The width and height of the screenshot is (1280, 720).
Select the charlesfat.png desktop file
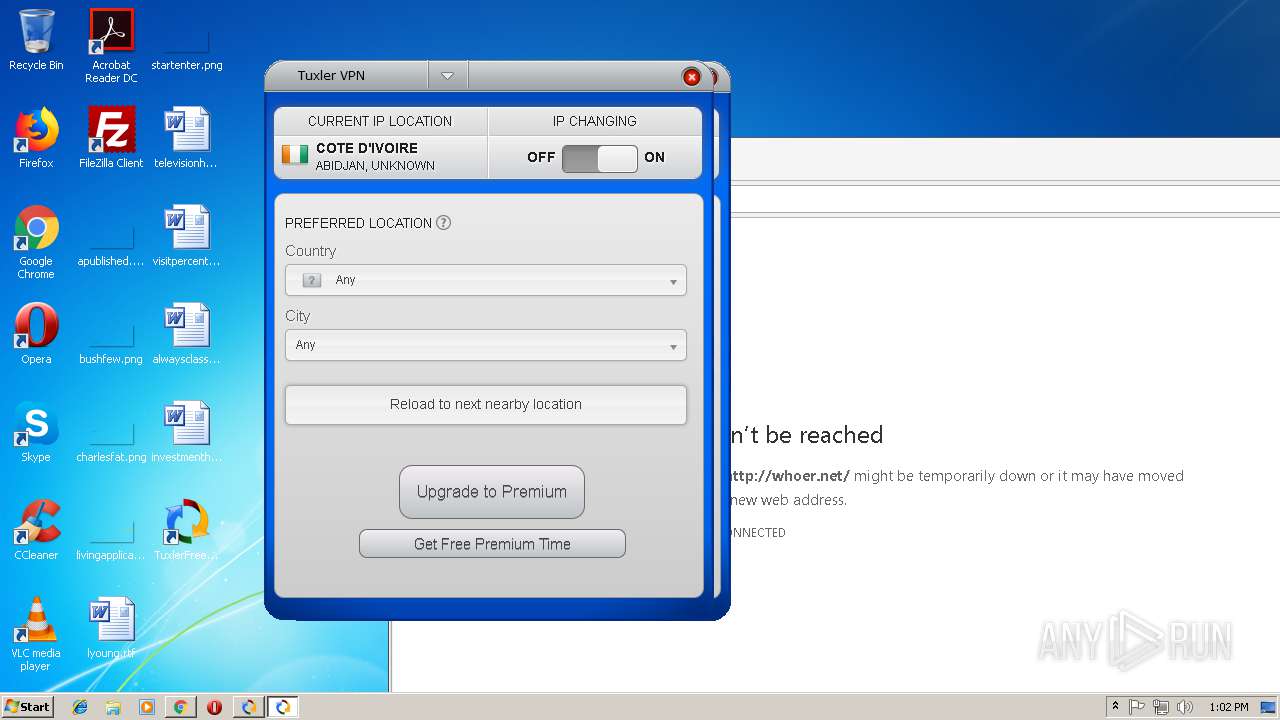(x=111, y=438)
